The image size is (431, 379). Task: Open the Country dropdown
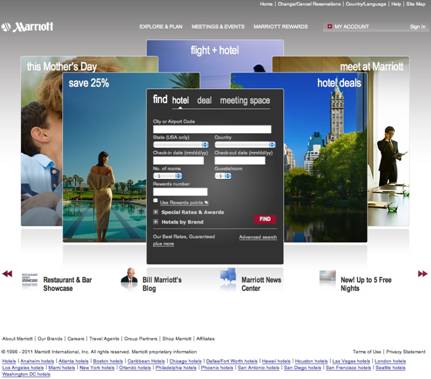(245, 145)
